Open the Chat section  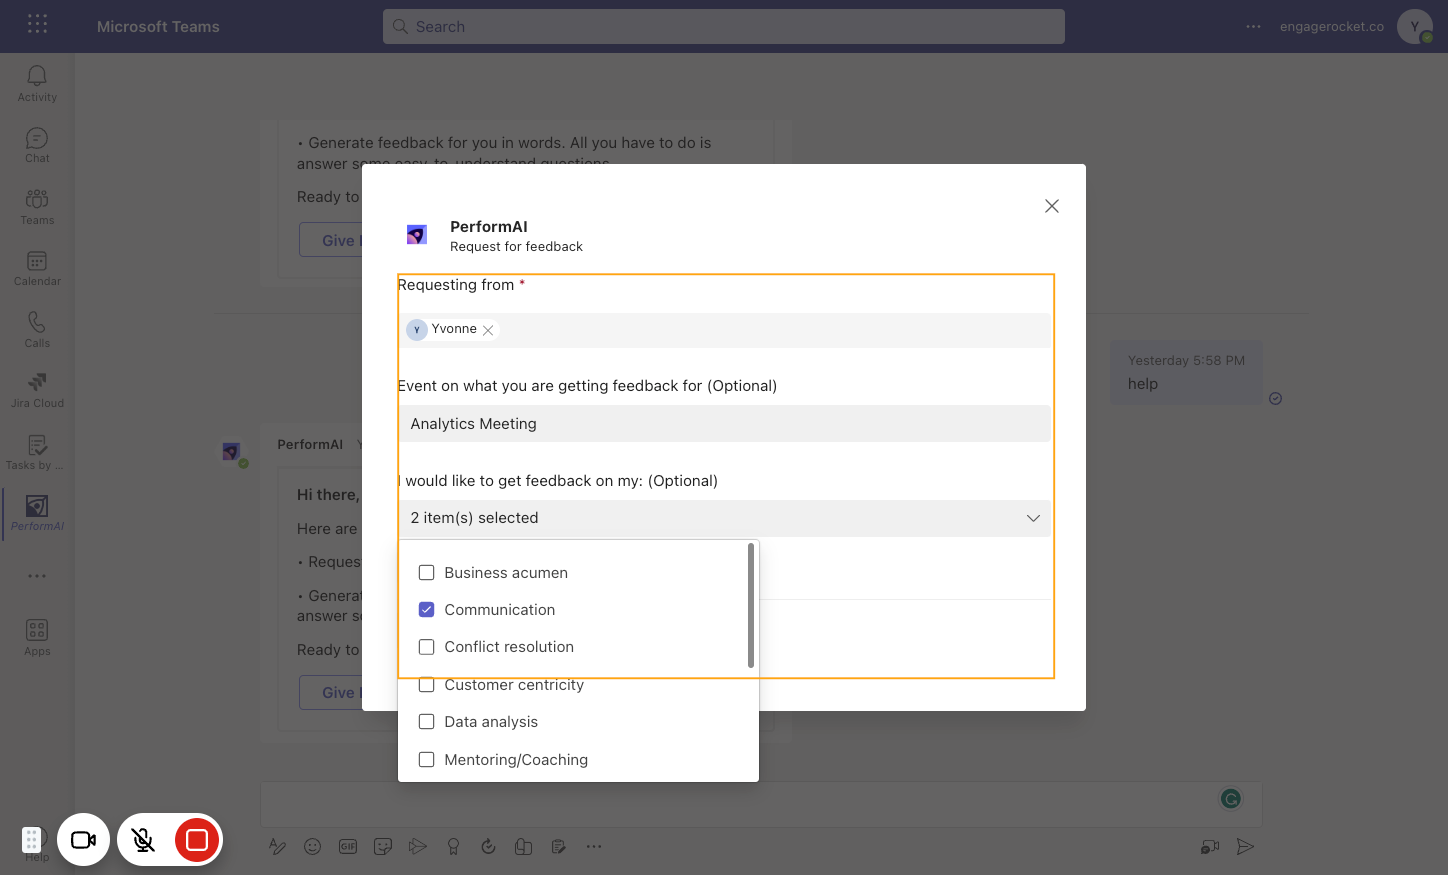click(x=37, y=146)
